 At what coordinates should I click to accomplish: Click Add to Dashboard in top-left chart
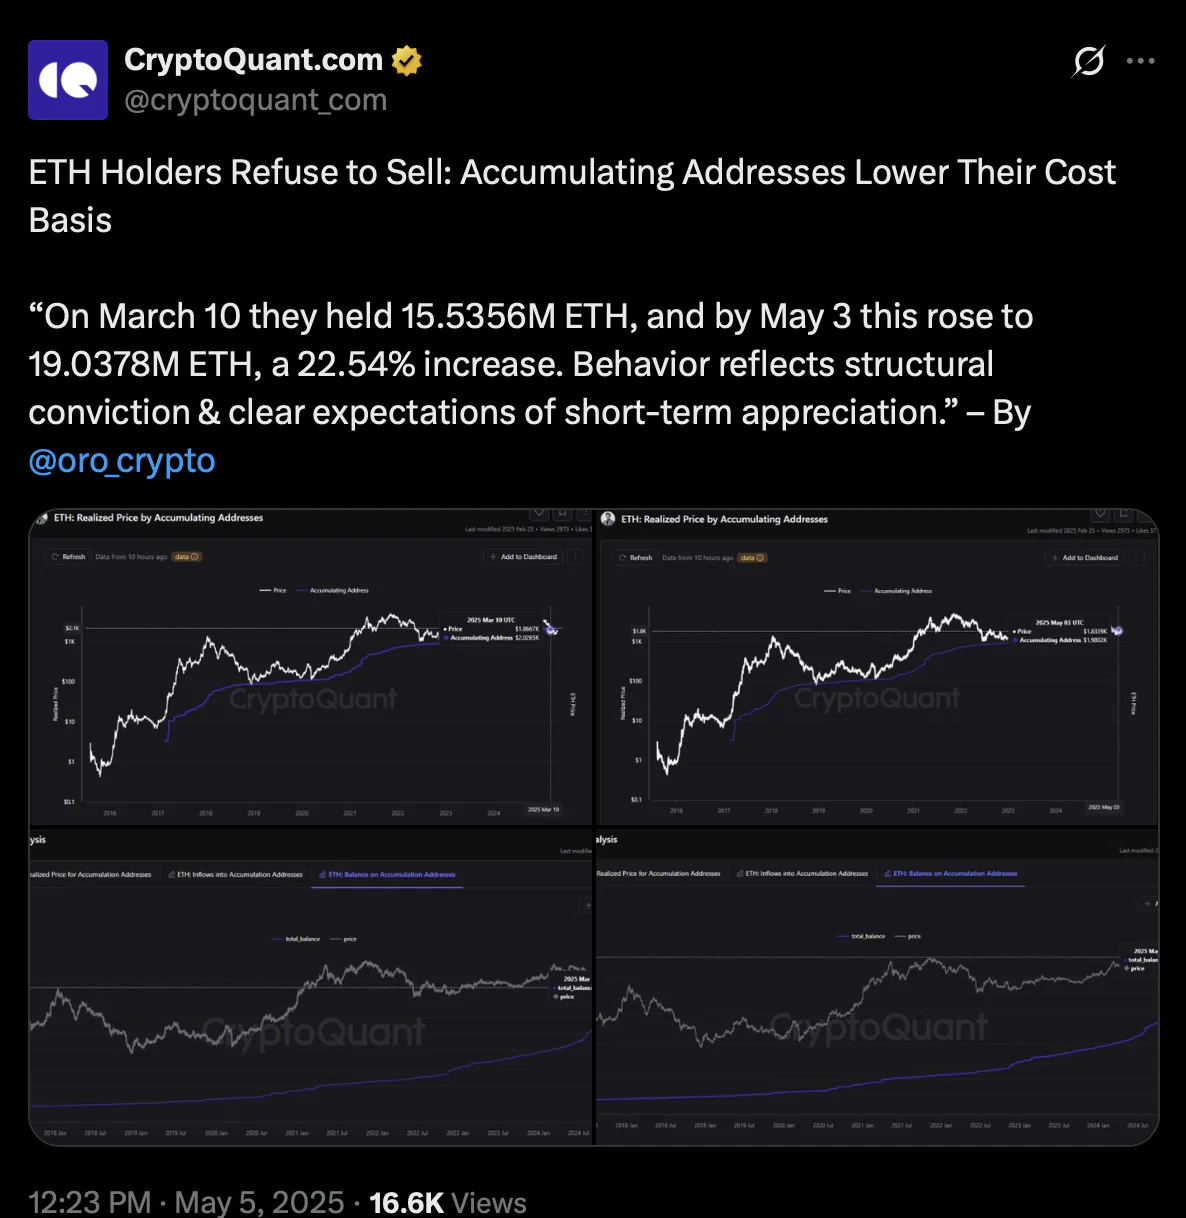point(523,557)
